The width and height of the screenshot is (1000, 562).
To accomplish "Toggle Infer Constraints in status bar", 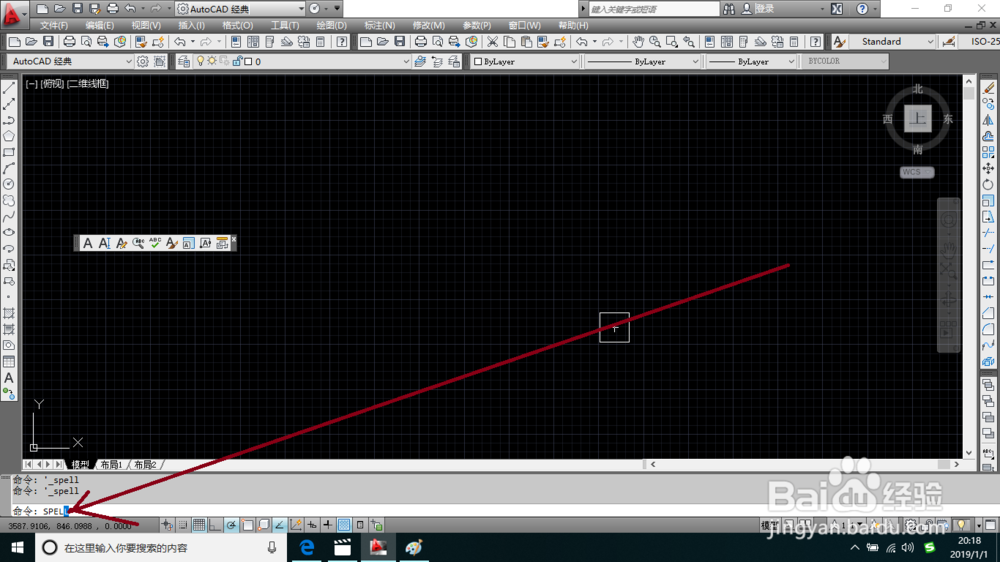I will [167, 525].
